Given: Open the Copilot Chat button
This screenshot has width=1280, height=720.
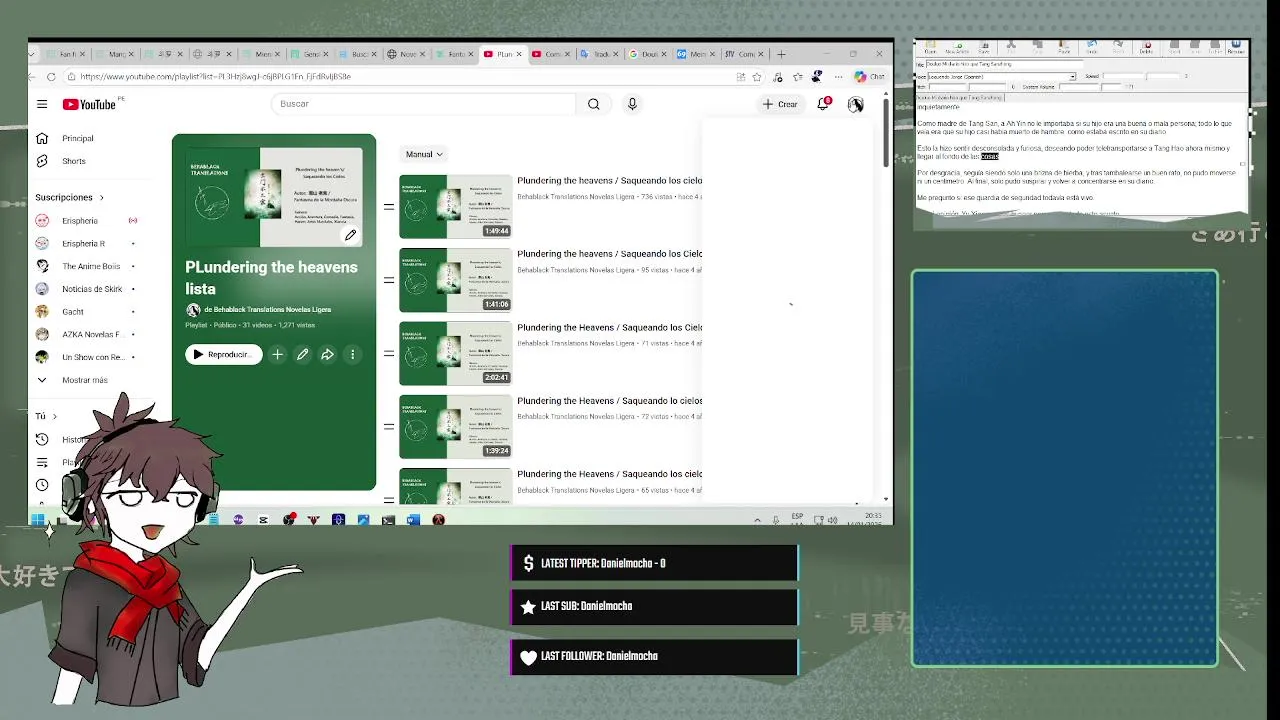Looking at the screenshot, I should 870,76.
